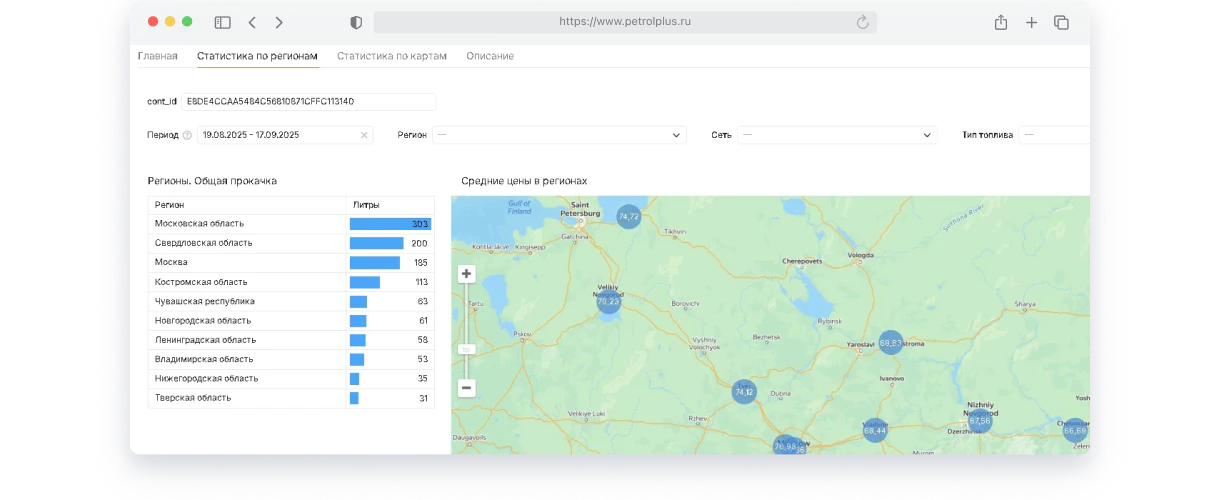Open the Тип топлива dropdown
This screenshot has width=1220, height=500.
tap(1054, 135)
